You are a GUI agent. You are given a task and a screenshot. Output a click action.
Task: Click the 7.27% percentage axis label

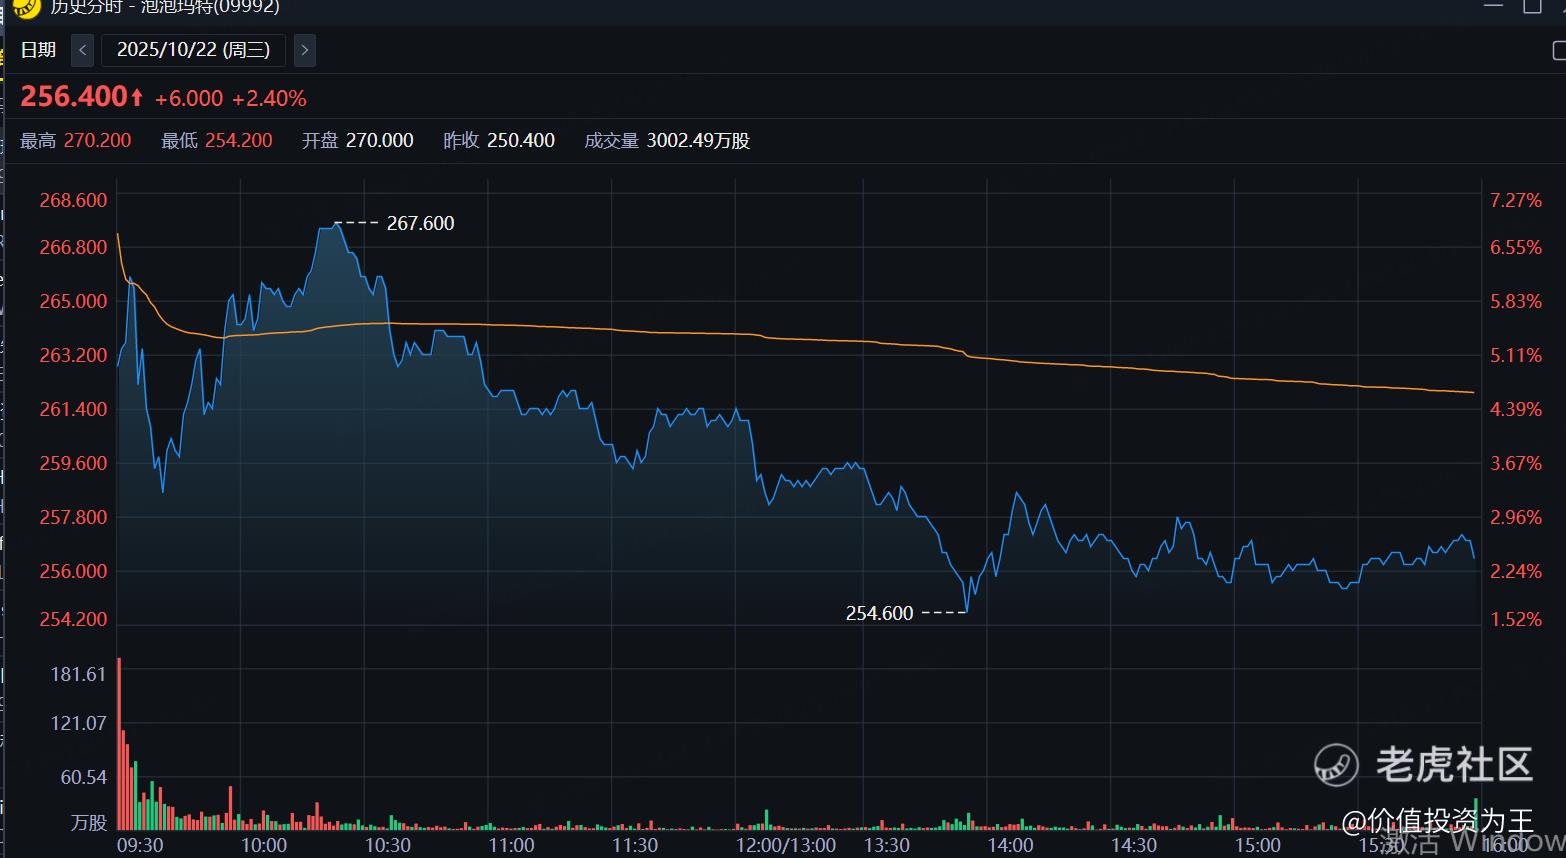(1516, 200)
